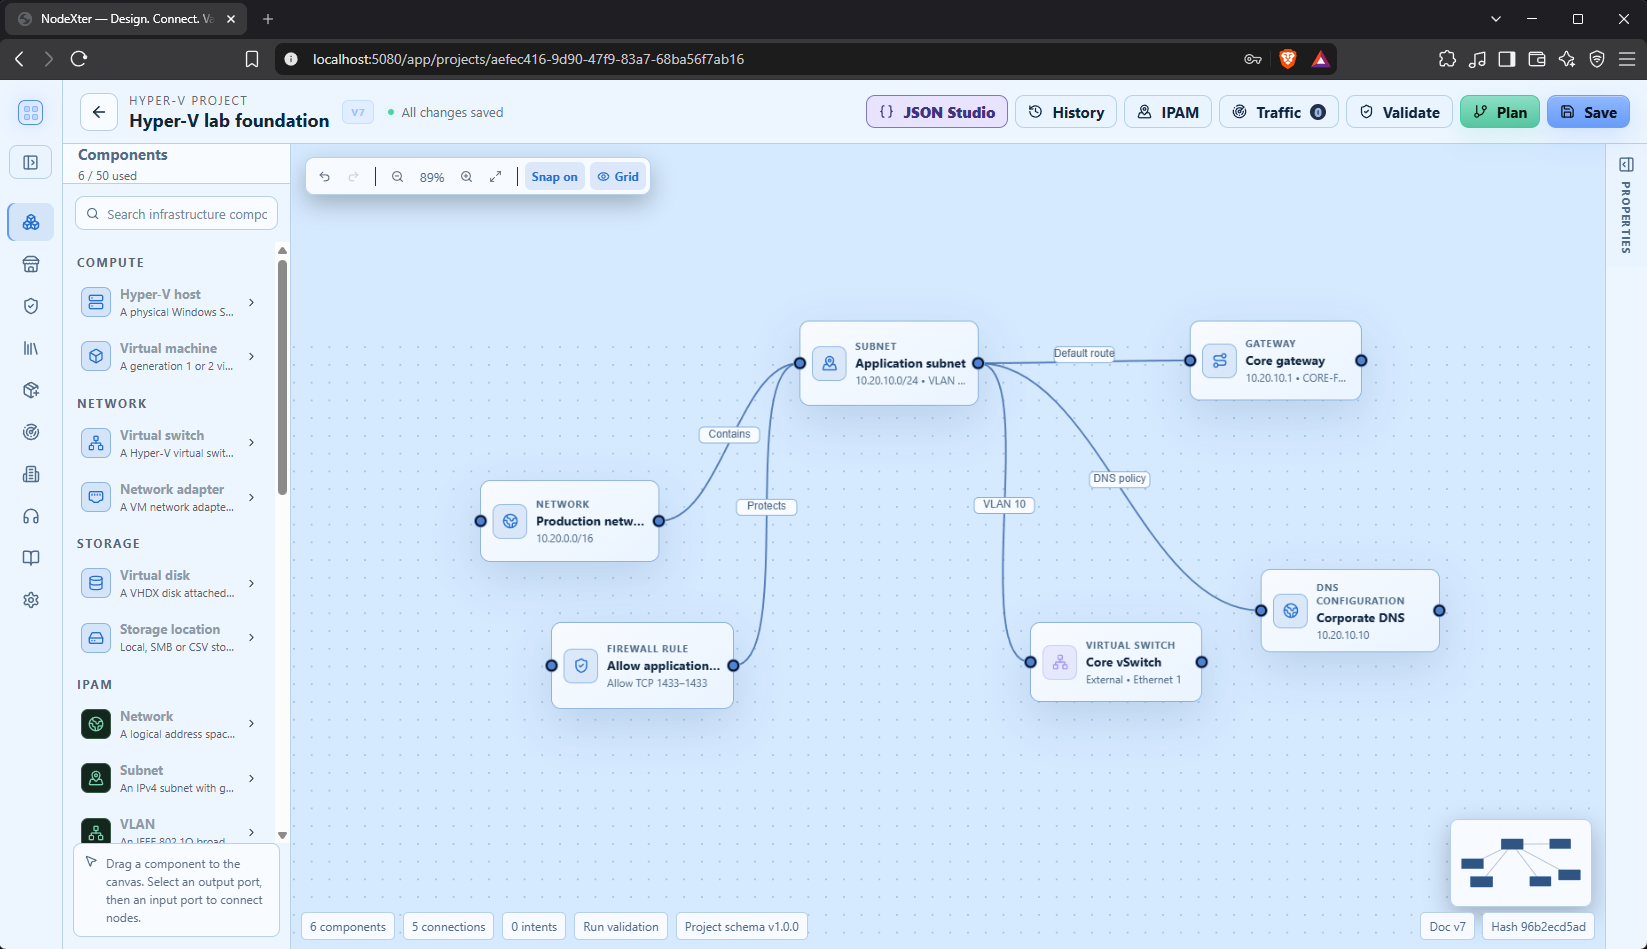Viewport: 1647px width, 949px height.
Task: Expand the Virtual switch component chevron
Action: coord(251,443)
